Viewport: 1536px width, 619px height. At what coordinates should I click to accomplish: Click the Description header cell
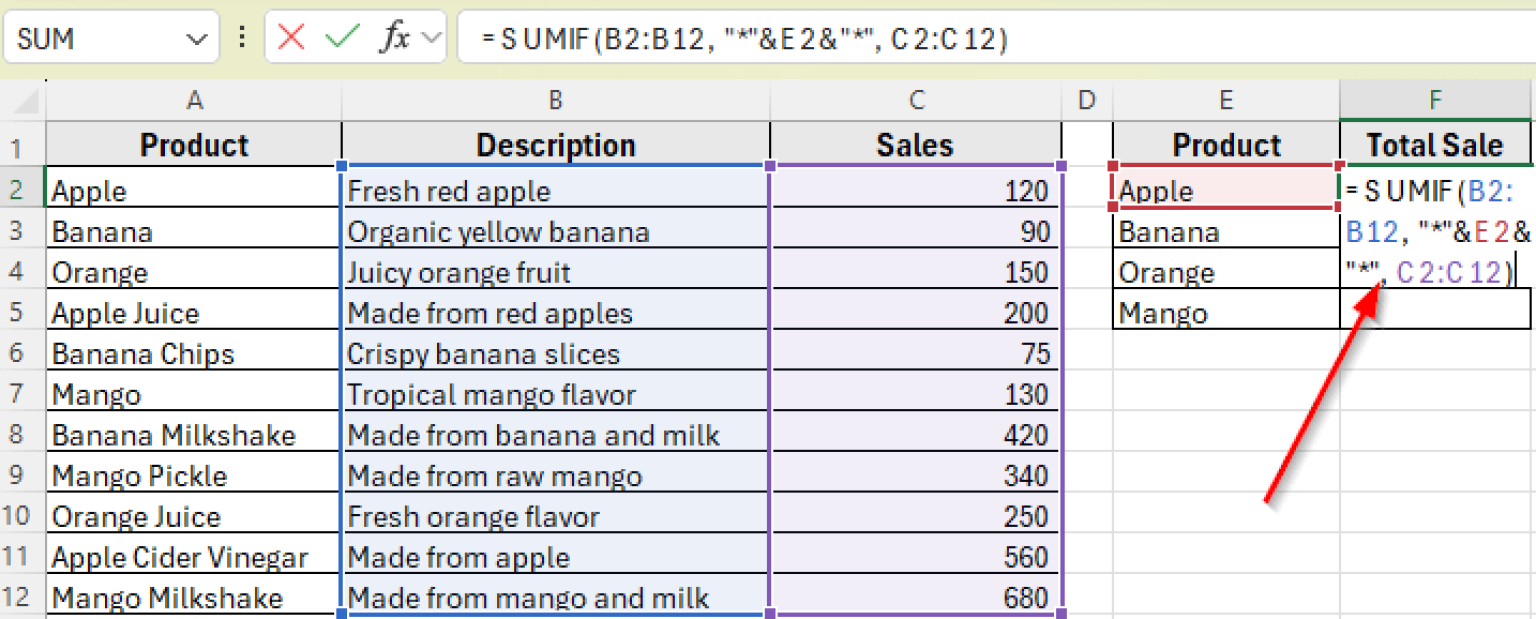555,145
